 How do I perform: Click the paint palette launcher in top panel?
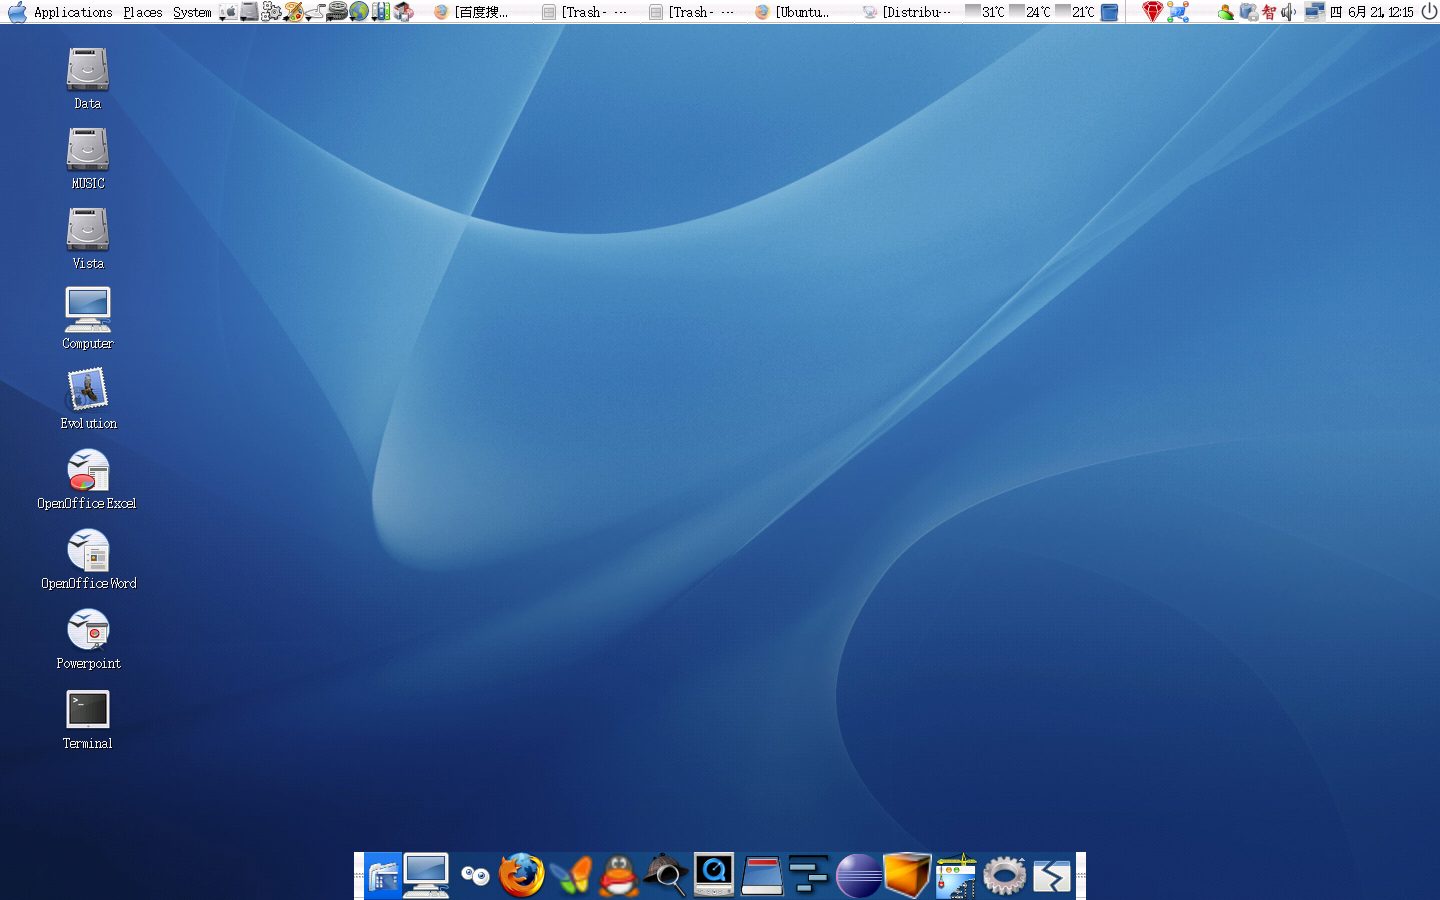point(293,12)
